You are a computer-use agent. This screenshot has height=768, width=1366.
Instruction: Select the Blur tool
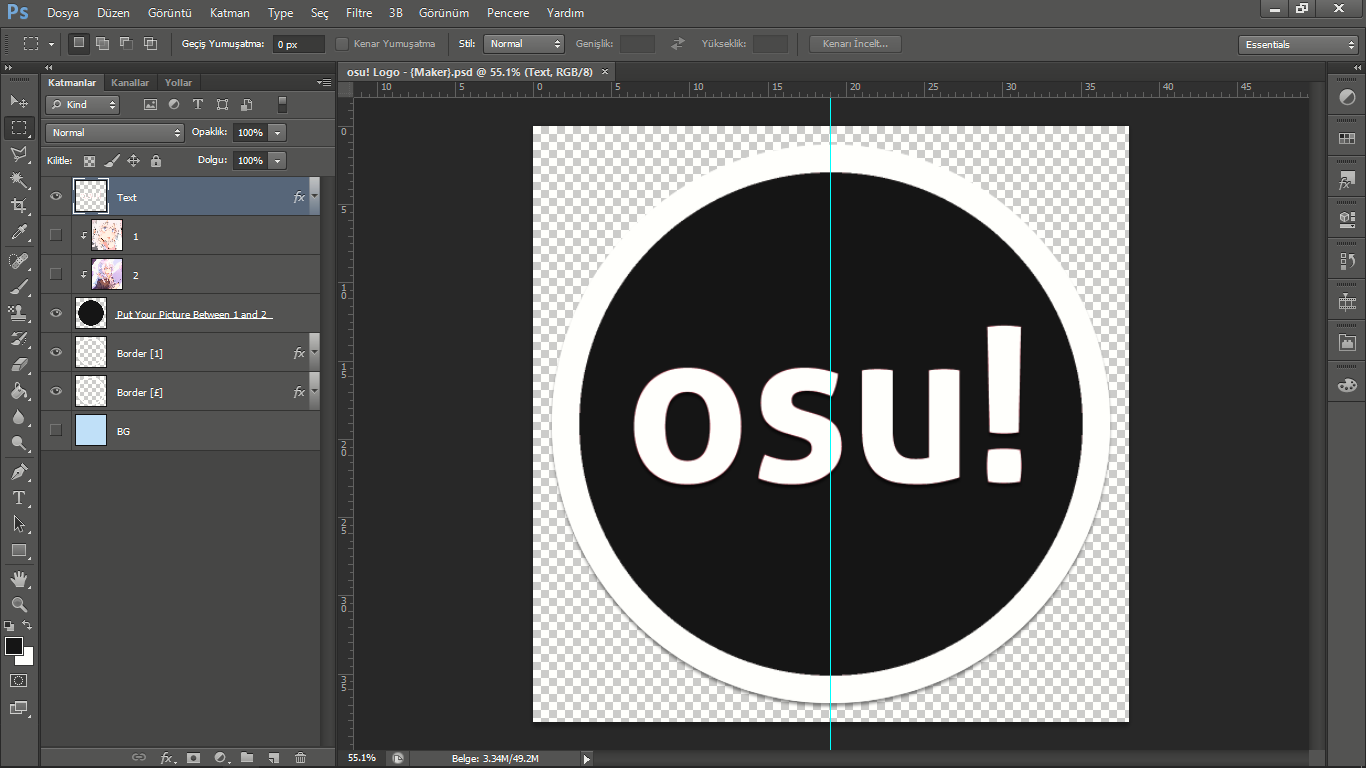coord(19,417)
